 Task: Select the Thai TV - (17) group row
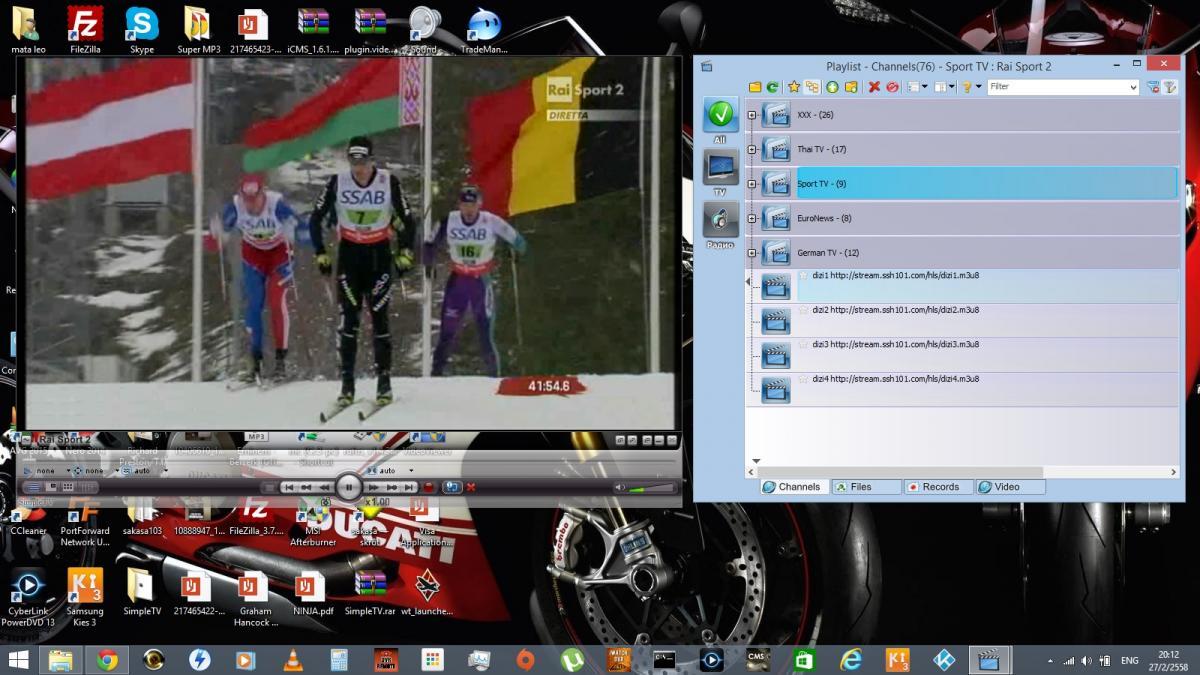click(x=962, y=150)
